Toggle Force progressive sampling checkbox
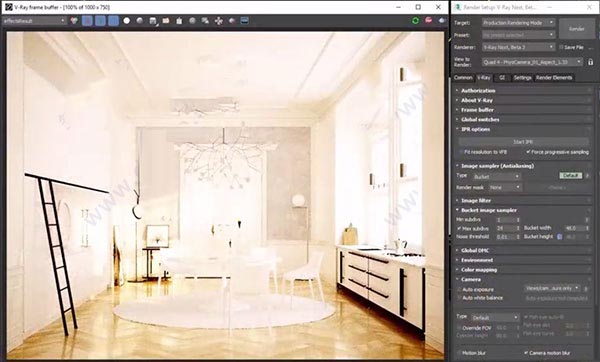The height and width of the screenshot is (362, 600). click(x=528, y=152)
